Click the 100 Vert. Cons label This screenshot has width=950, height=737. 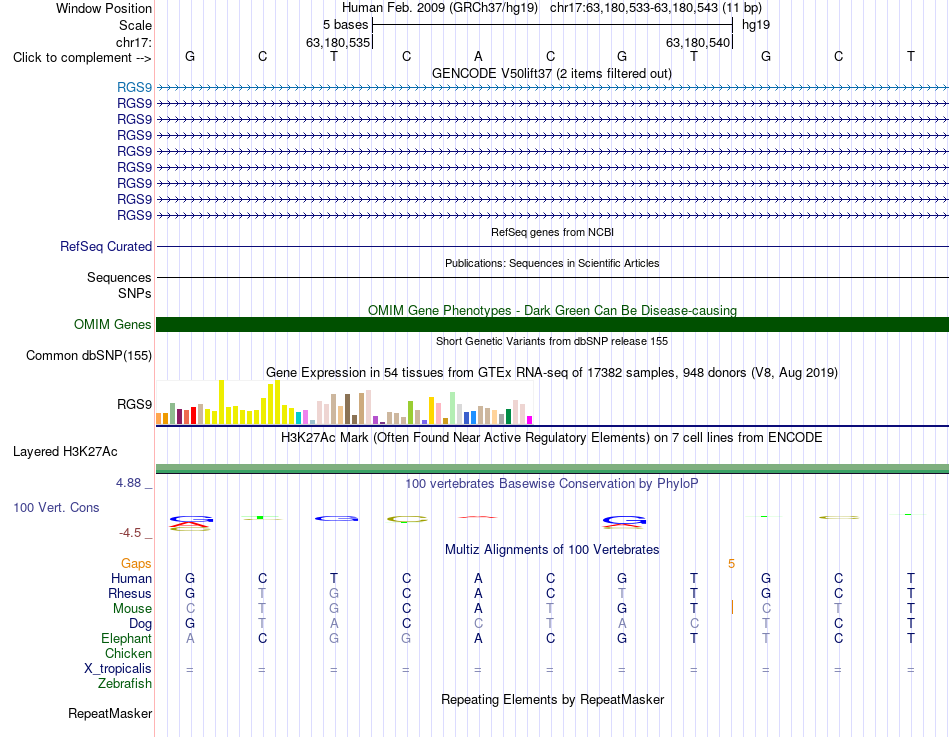56,507
